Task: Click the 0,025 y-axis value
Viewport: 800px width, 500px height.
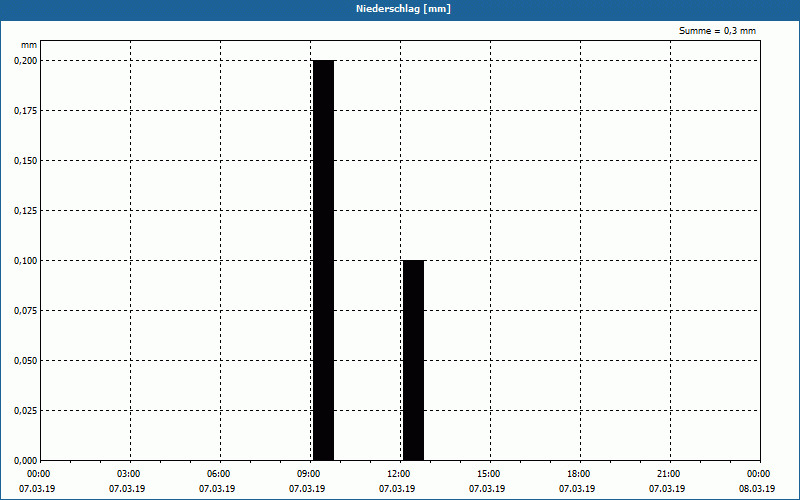Action: 26,411
